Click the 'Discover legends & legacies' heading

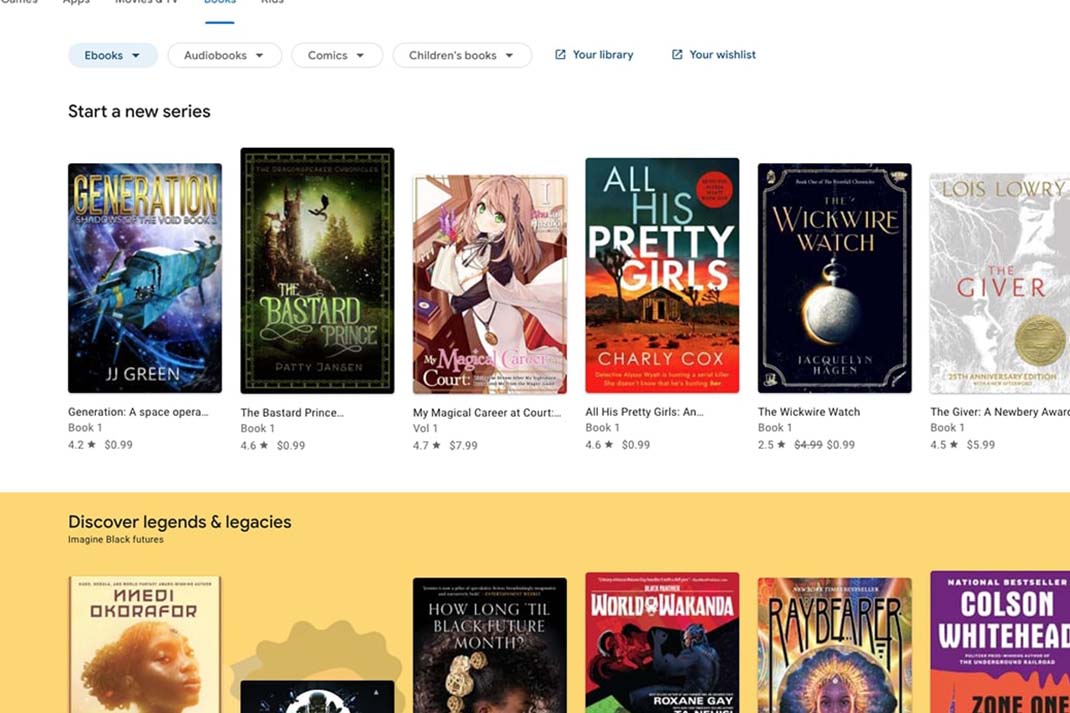point(179,522)
